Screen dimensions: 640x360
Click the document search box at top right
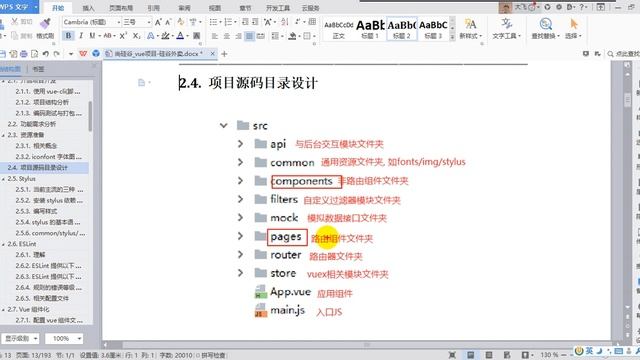623,53
